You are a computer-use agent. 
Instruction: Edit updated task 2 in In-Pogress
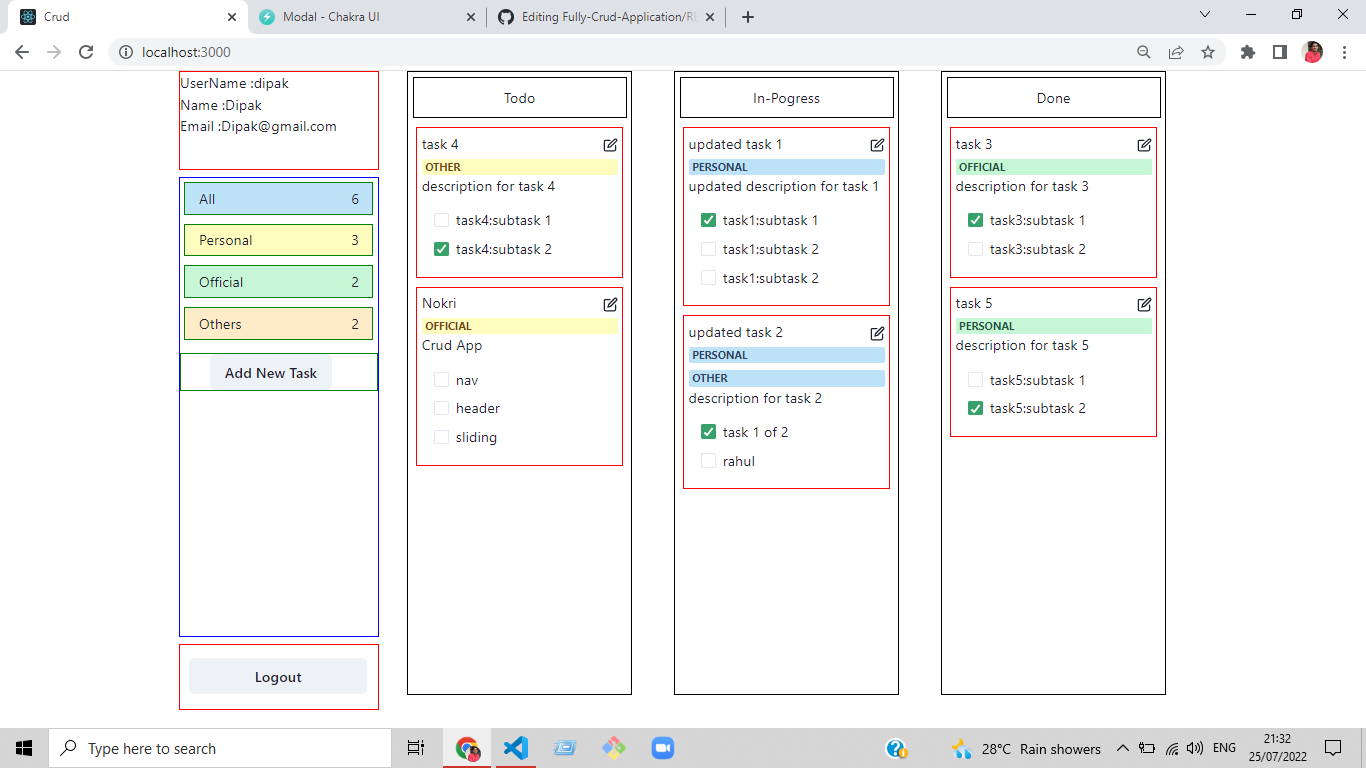click(x=877, y=333)
